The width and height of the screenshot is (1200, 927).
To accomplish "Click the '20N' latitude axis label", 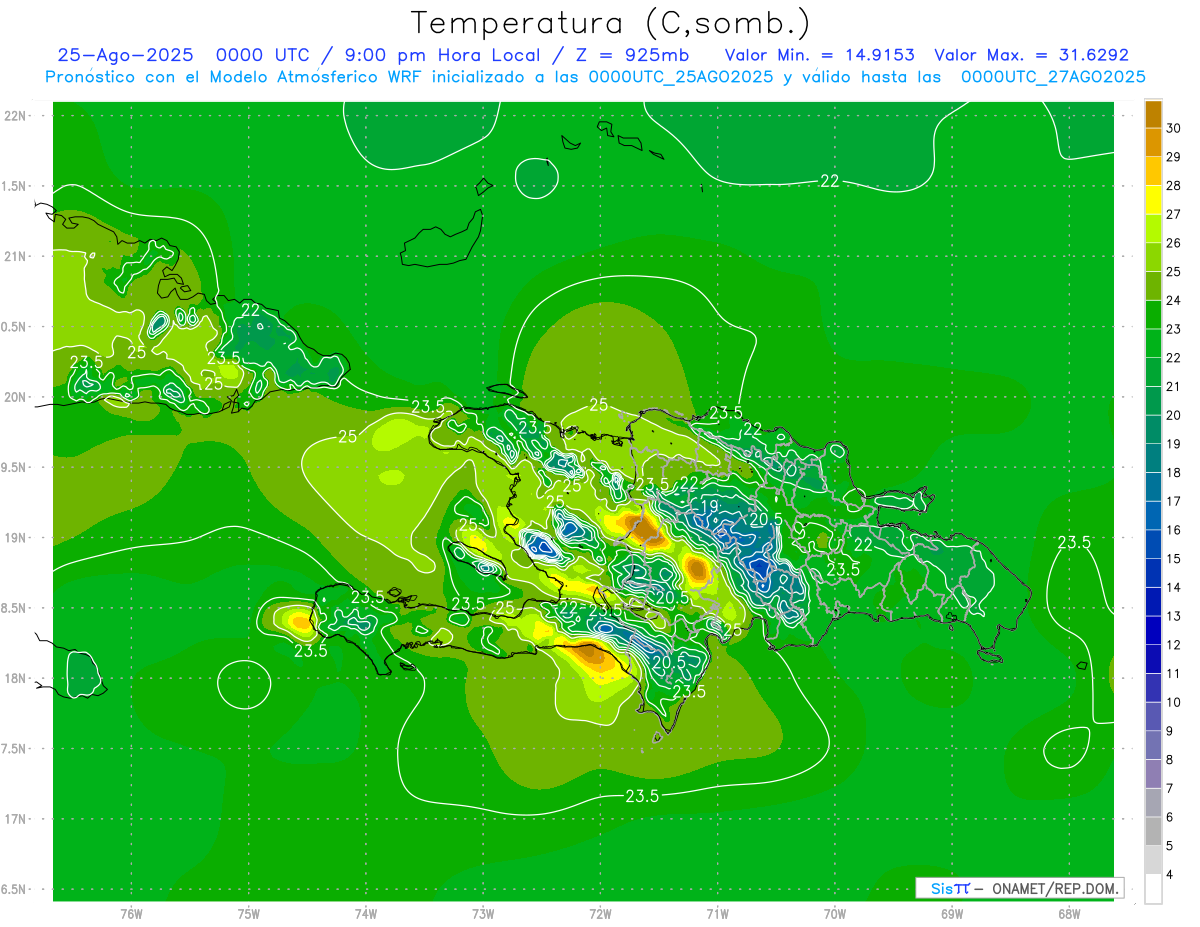I will (x=16, y=397).
